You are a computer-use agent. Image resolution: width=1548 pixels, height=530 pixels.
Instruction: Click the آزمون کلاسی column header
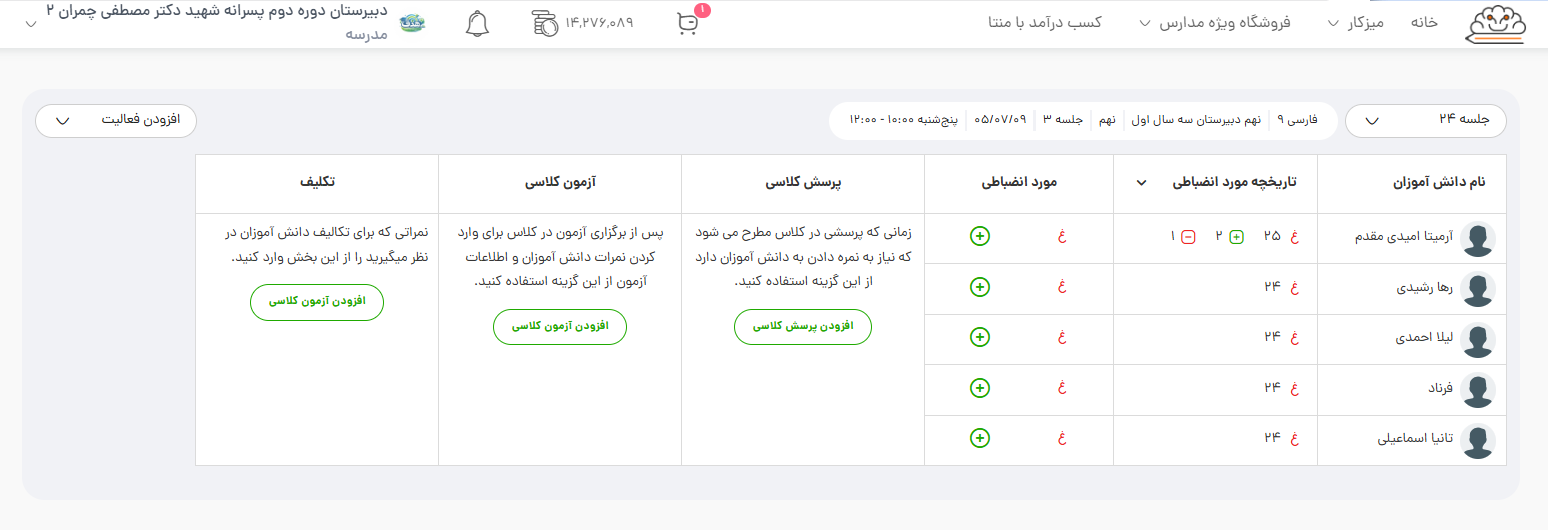(560, 183)
